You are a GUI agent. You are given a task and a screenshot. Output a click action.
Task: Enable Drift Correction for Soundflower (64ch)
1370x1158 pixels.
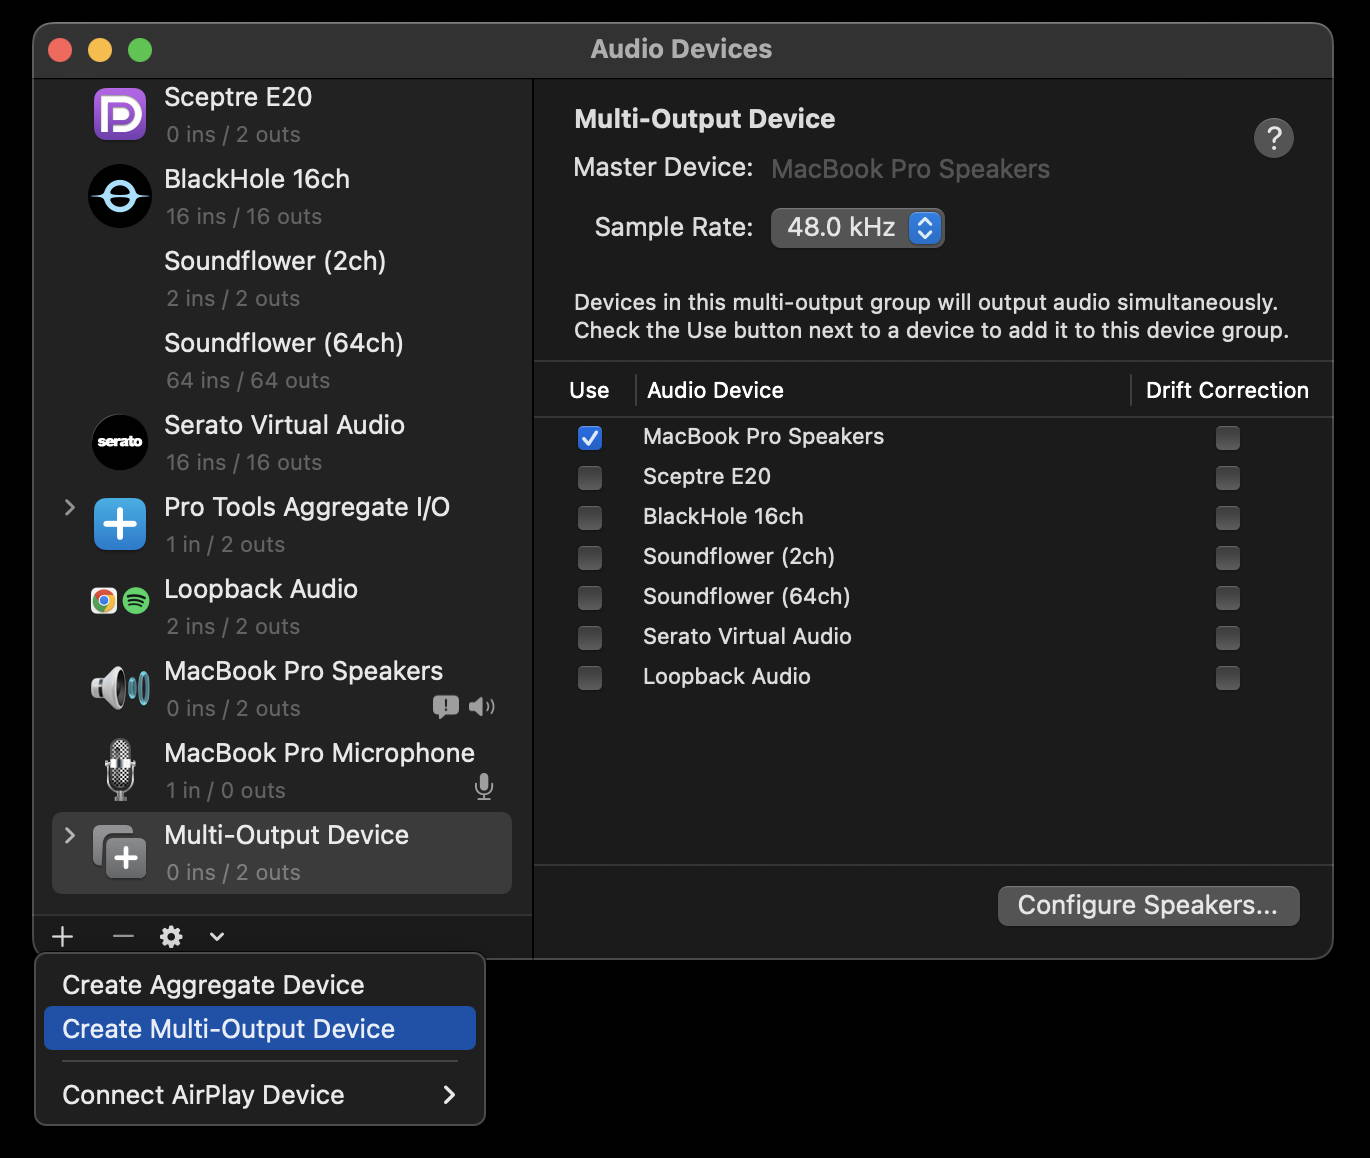pos(1228,598)
